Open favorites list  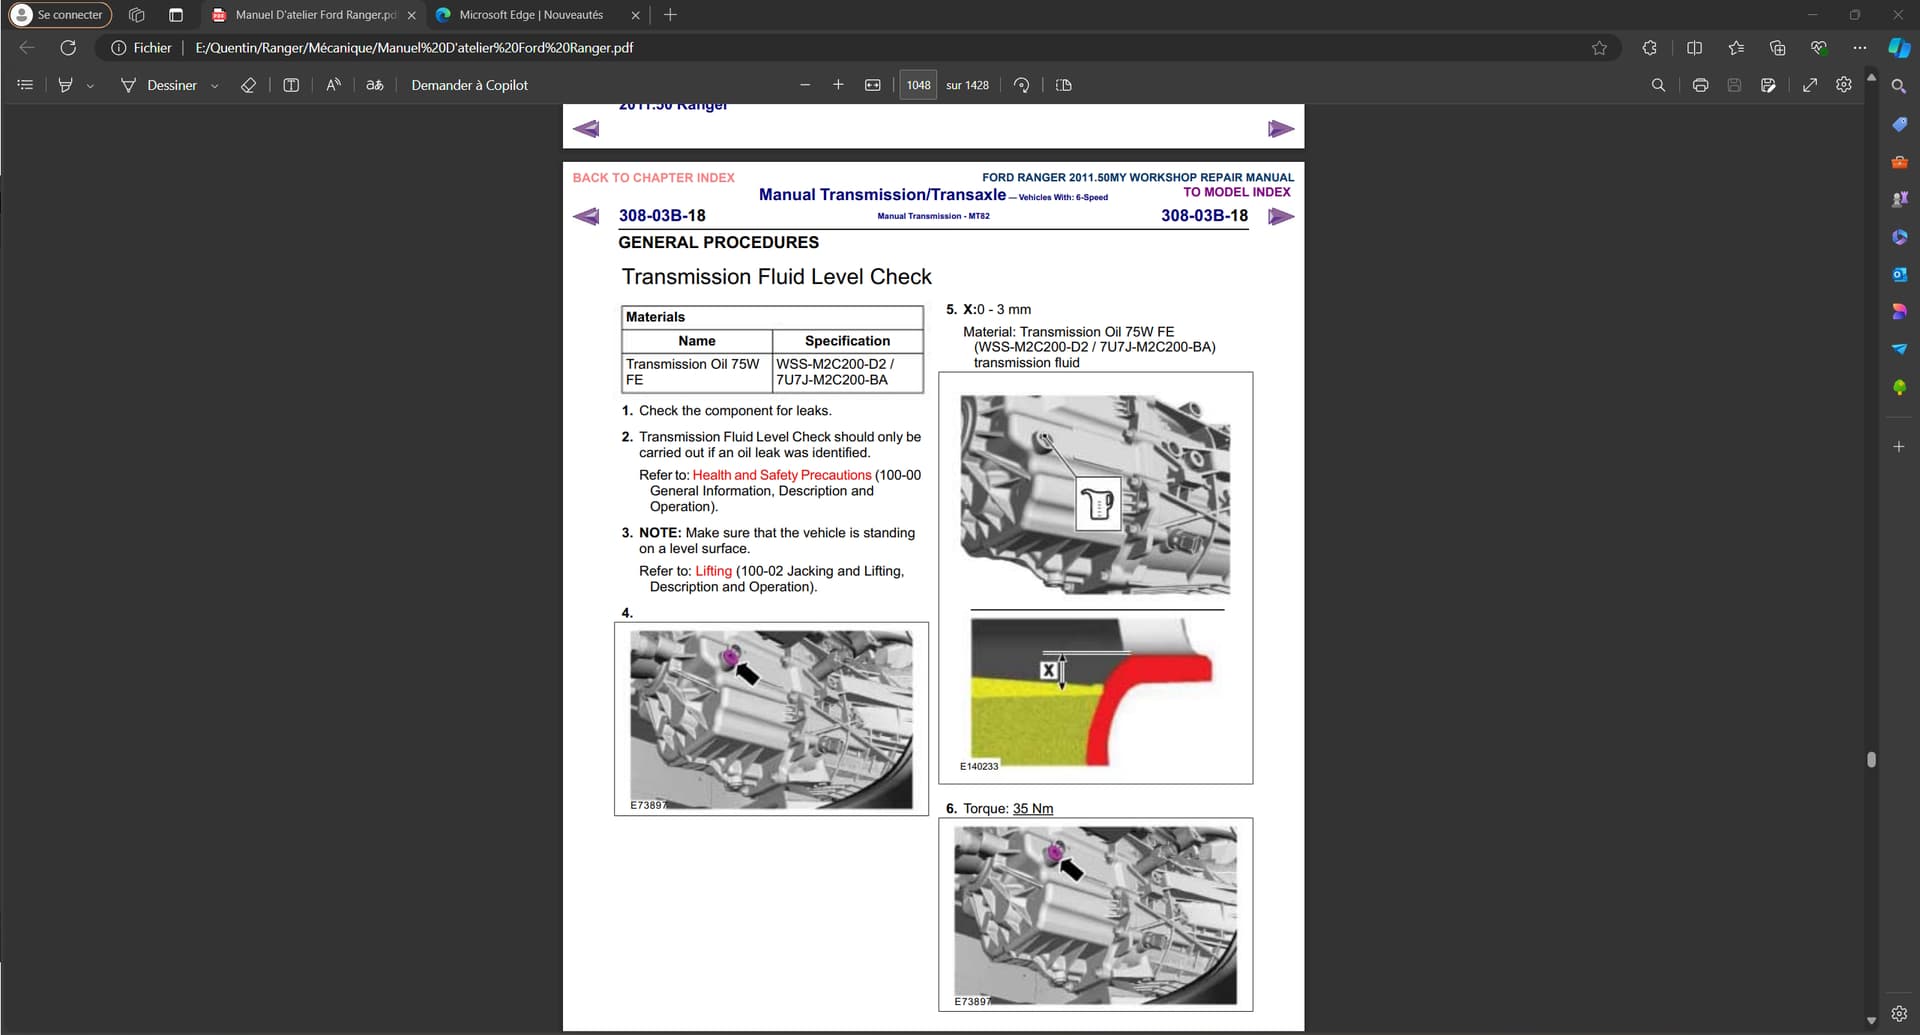(x=1736, y=47)
